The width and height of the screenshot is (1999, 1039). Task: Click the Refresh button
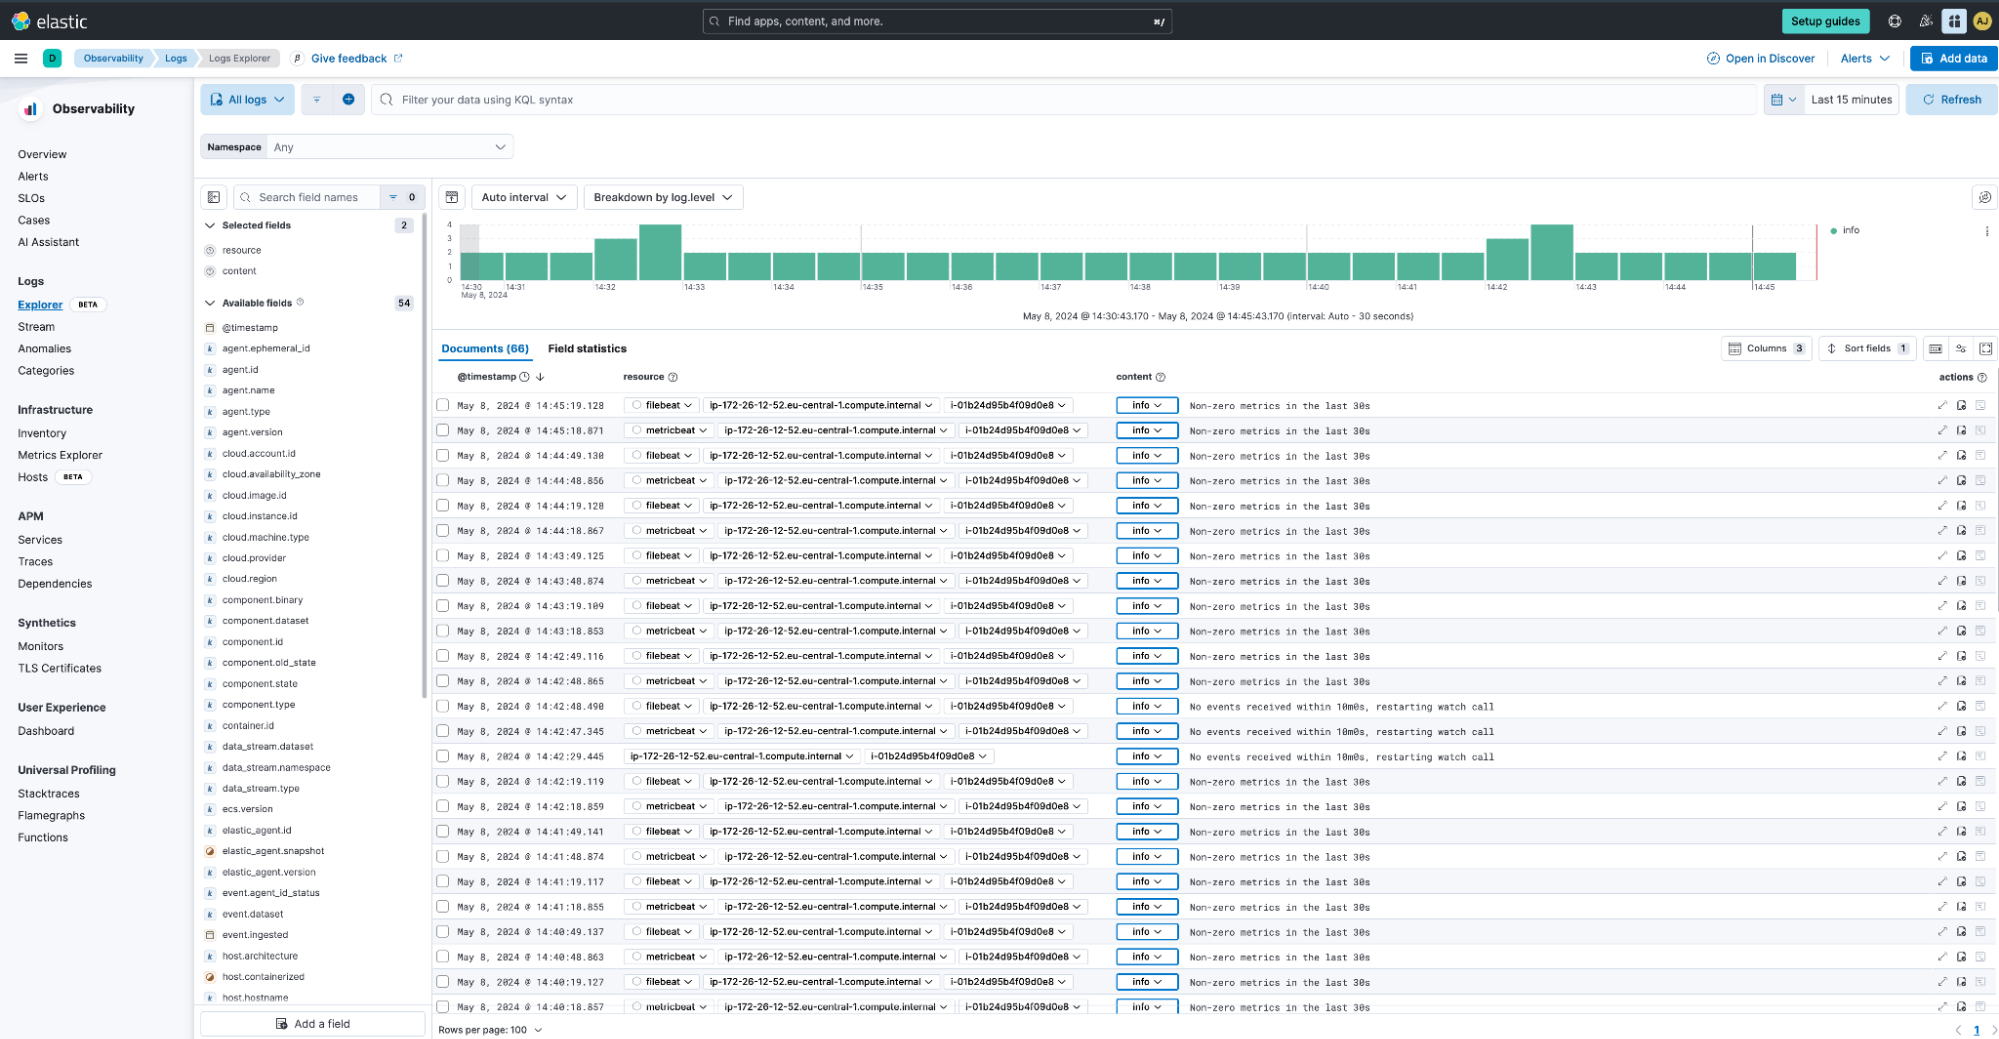click(1951, 99)
